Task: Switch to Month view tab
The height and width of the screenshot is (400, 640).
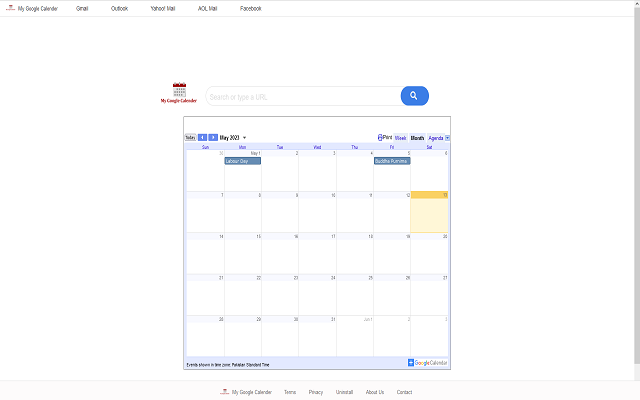Action: [x=417, y=138]
